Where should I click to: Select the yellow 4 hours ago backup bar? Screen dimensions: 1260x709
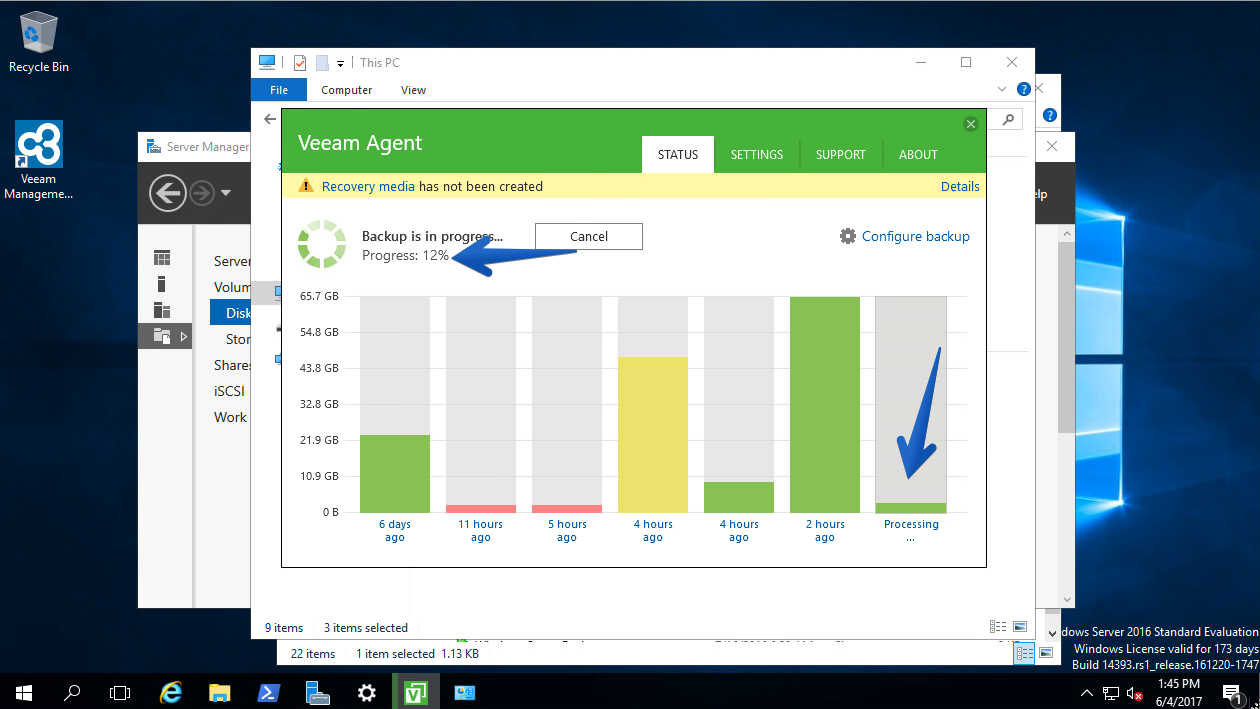click(x=653, y=435)
